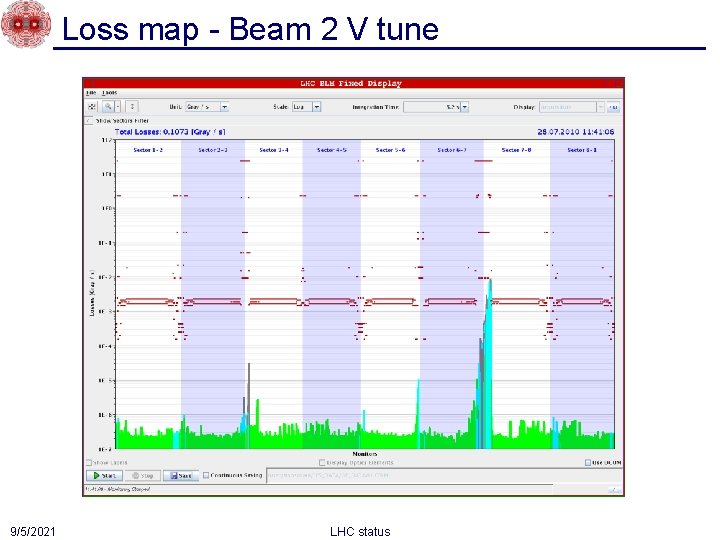The image size is (720, 540).
Task: Click the Save button
Action: (181, 475)
